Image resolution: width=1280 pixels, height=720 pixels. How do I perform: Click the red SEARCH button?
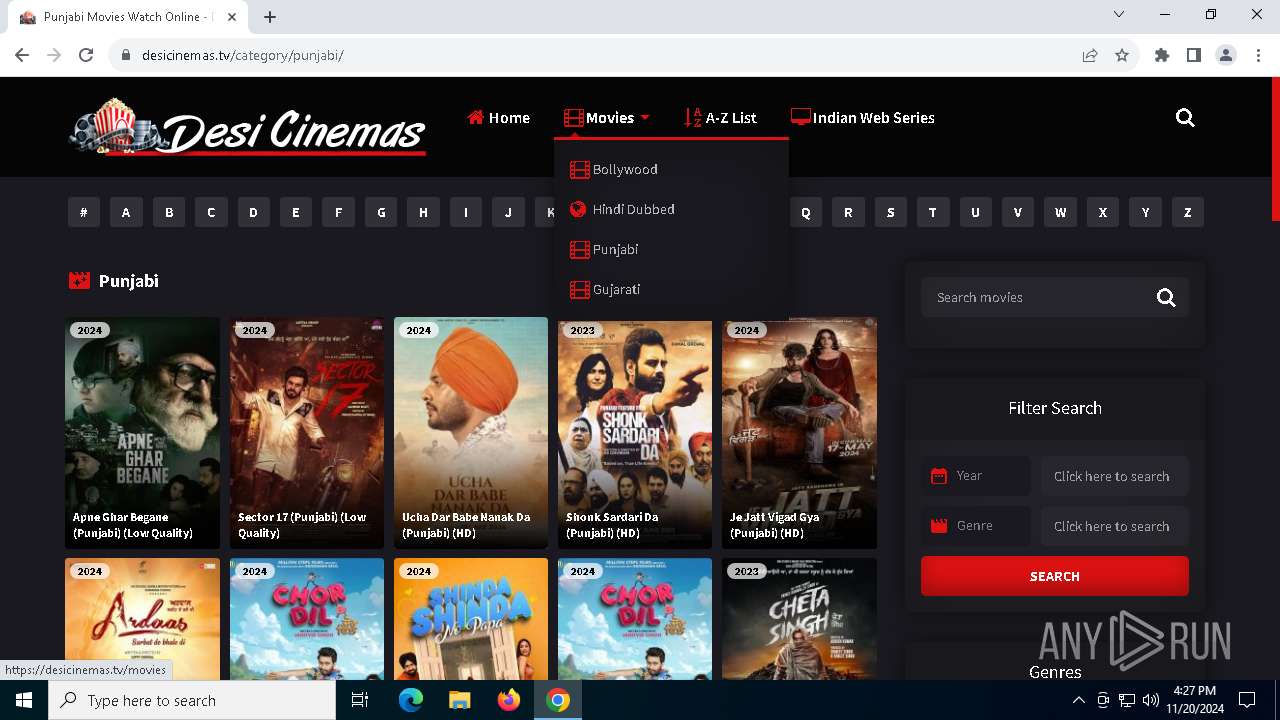(x=1055, y=576)
